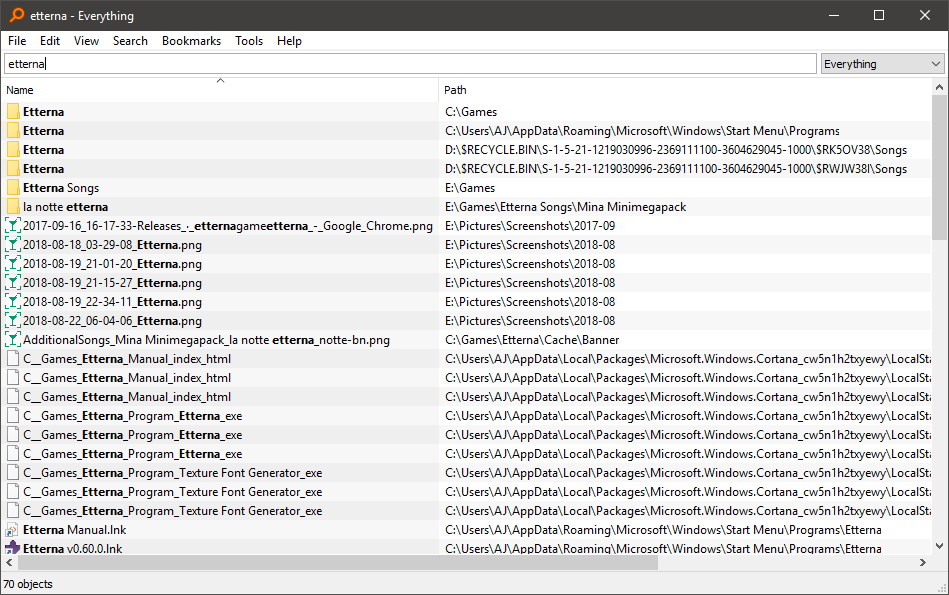Select the Etterna Manual.lnk file name
This screenshot has width=949, height=595.
click(x=74, y=530)
